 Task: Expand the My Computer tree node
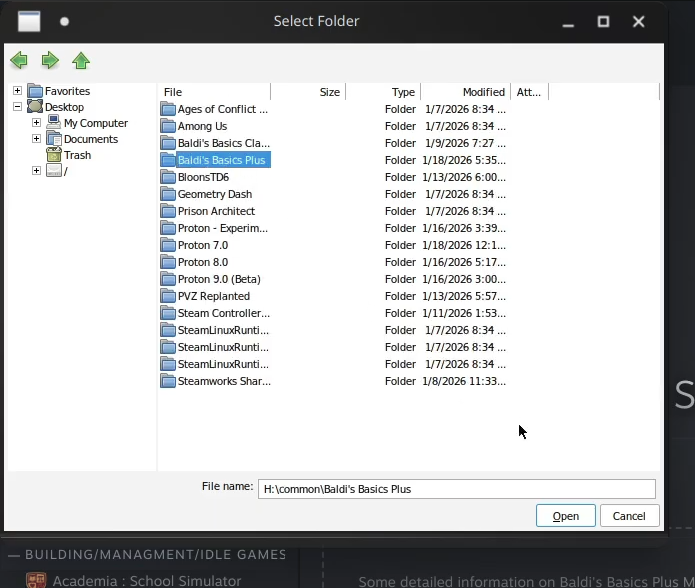pos(36,123)
